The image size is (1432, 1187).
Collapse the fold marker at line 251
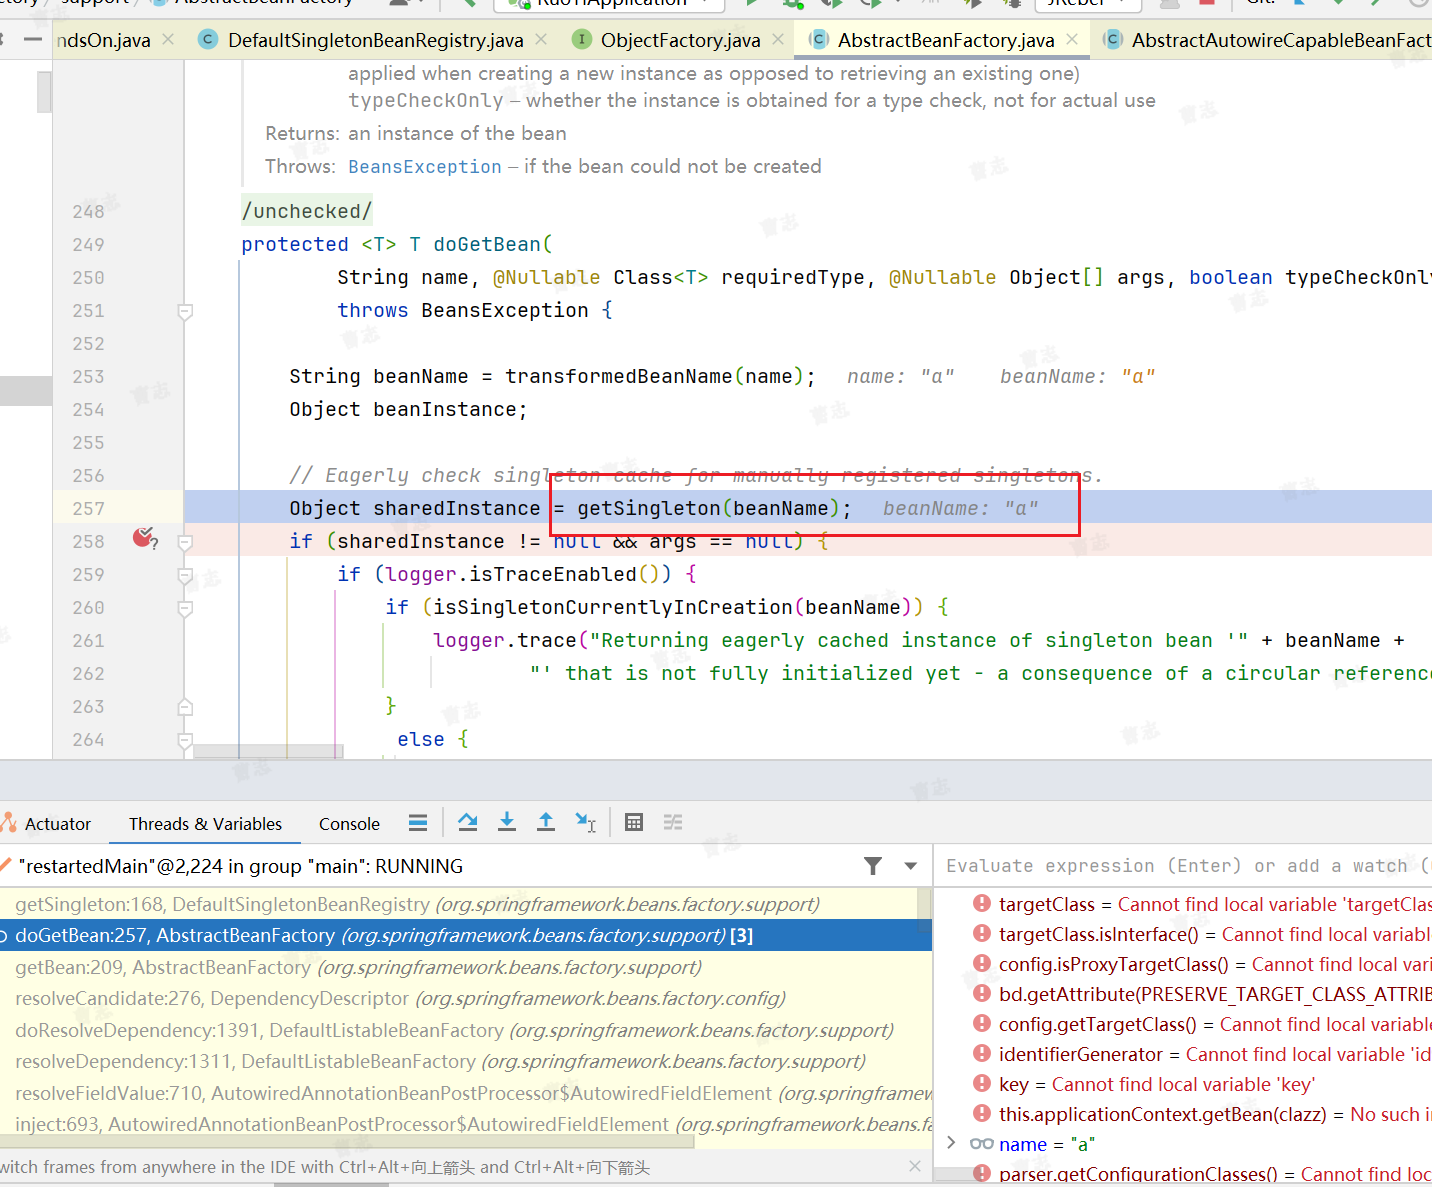[x=185, y=312]
